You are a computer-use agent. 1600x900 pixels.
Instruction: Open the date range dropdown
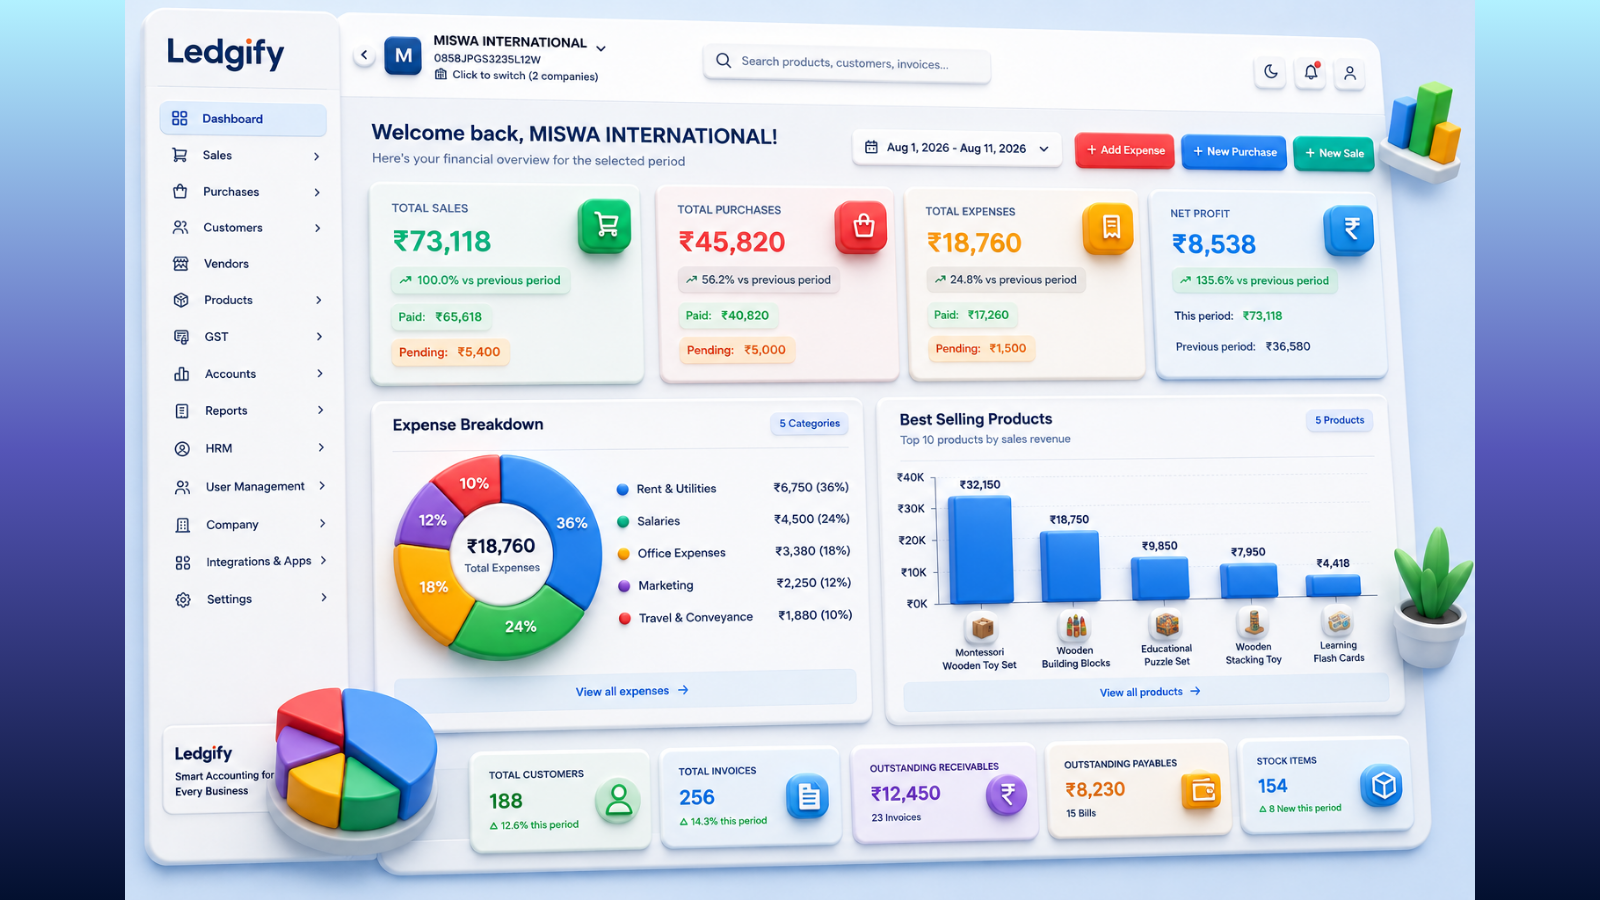point(957,148)
